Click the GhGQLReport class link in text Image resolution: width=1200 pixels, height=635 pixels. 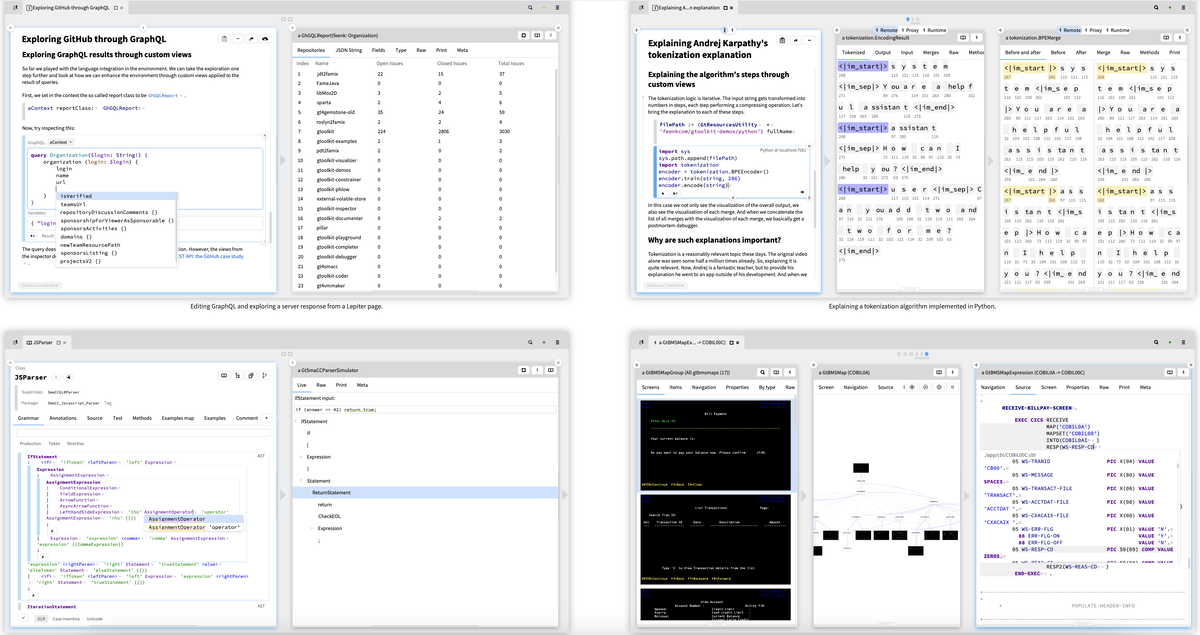pyautogui.click(x=161, y=96)
